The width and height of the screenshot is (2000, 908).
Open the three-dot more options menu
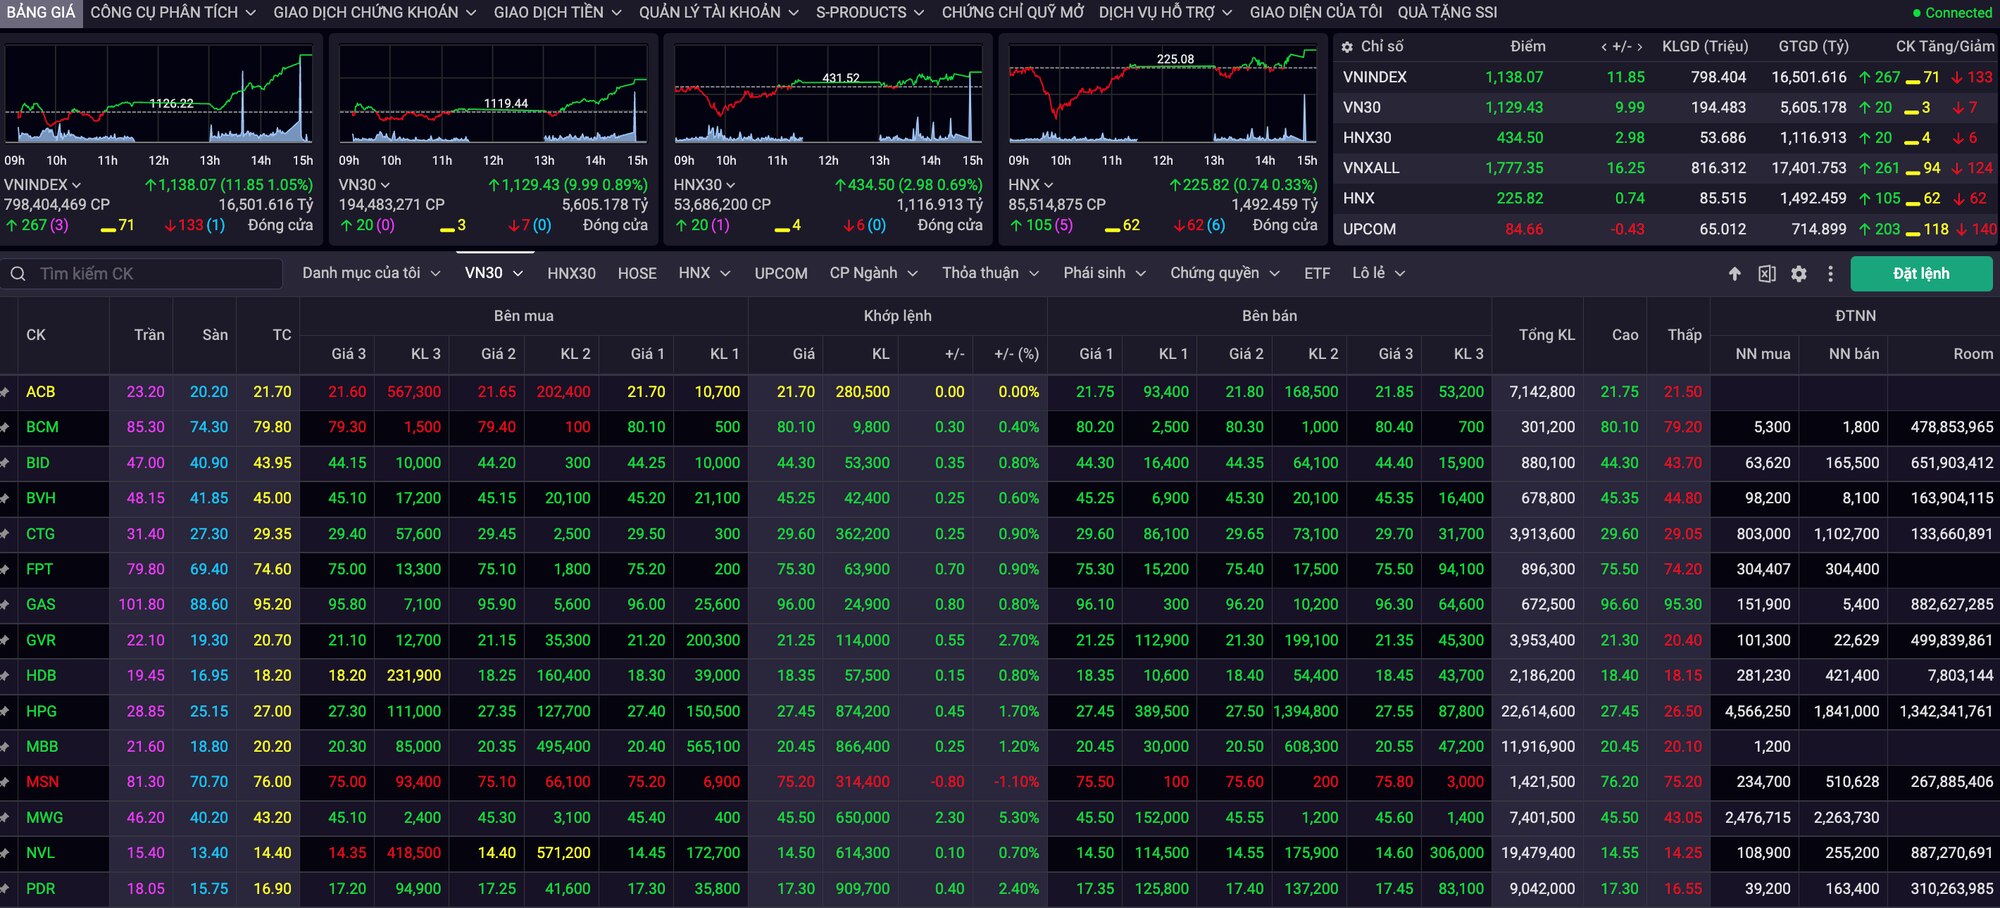coord(1831,274)
